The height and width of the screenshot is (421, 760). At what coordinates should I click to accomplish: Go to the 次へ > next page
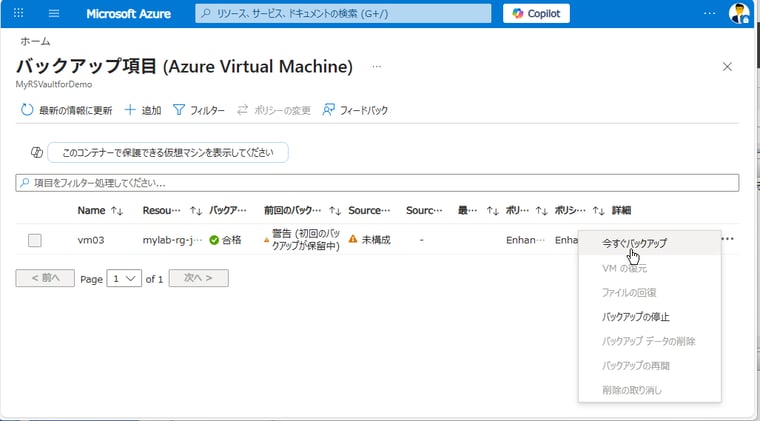pyautogui.click(x=198, y=278)
